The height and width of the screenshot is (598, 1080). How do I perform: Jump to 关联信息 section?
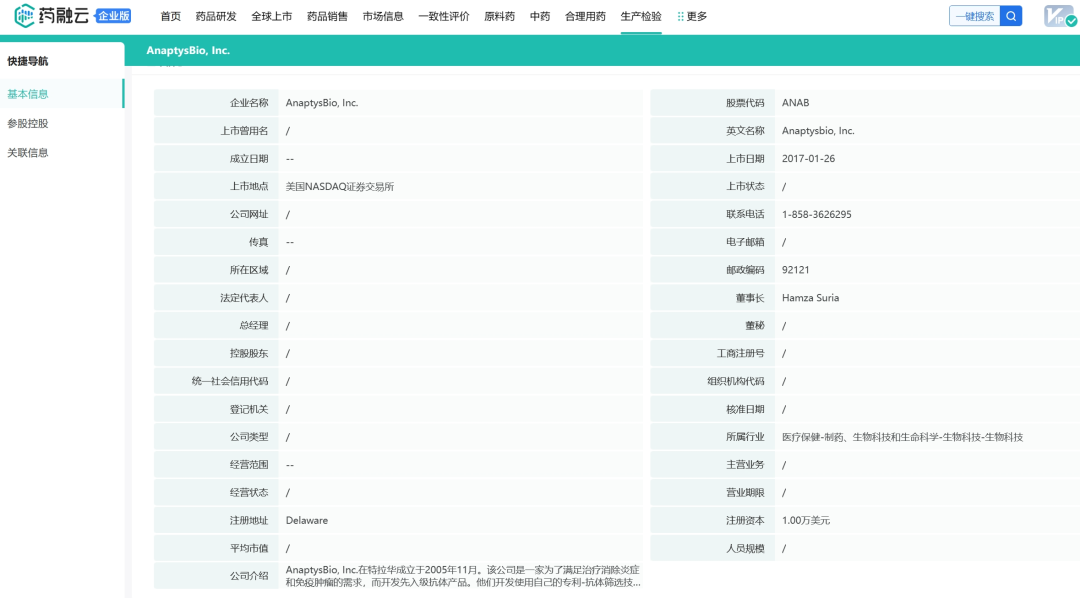[x=28, y=152]
